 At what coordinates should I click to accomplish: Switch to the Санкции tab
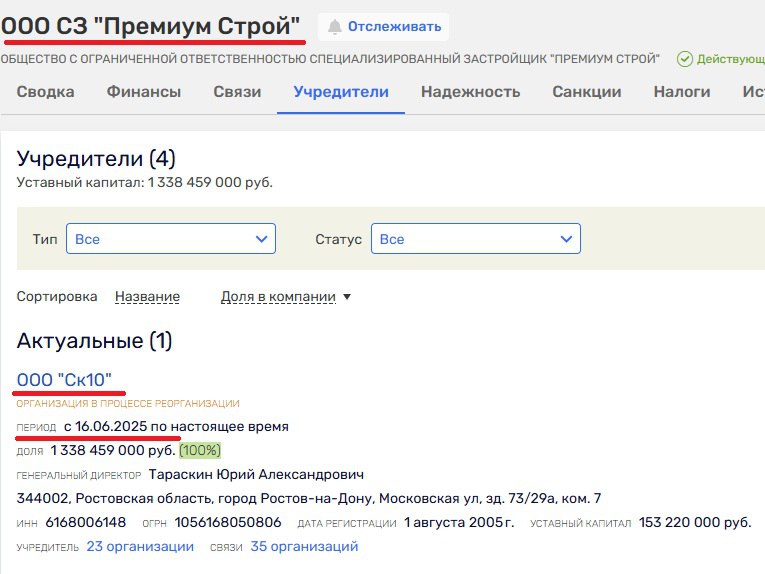586,92
